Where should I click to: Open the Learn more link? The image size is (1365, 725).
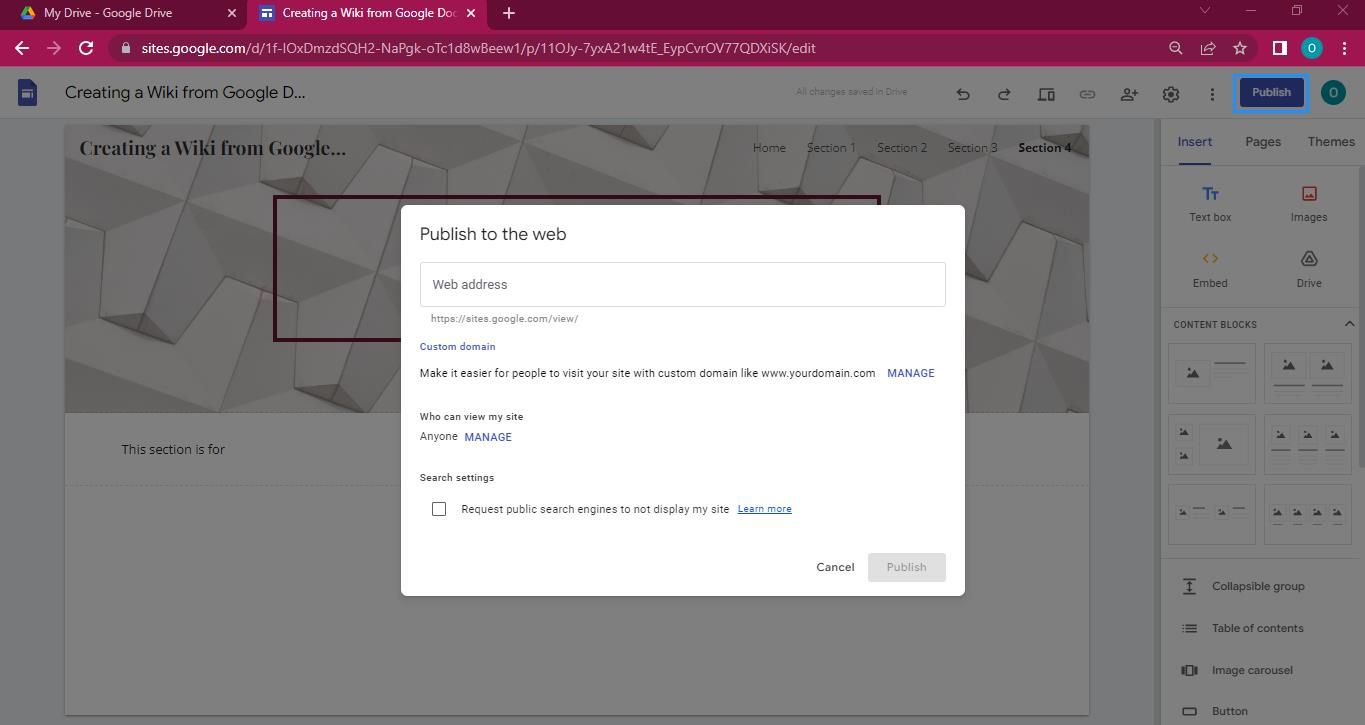tap(764, 509)
